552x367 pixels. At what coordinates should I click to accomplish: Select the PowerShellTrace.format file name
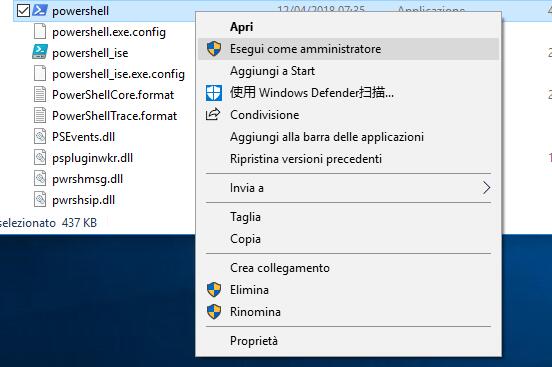point(114,116)
